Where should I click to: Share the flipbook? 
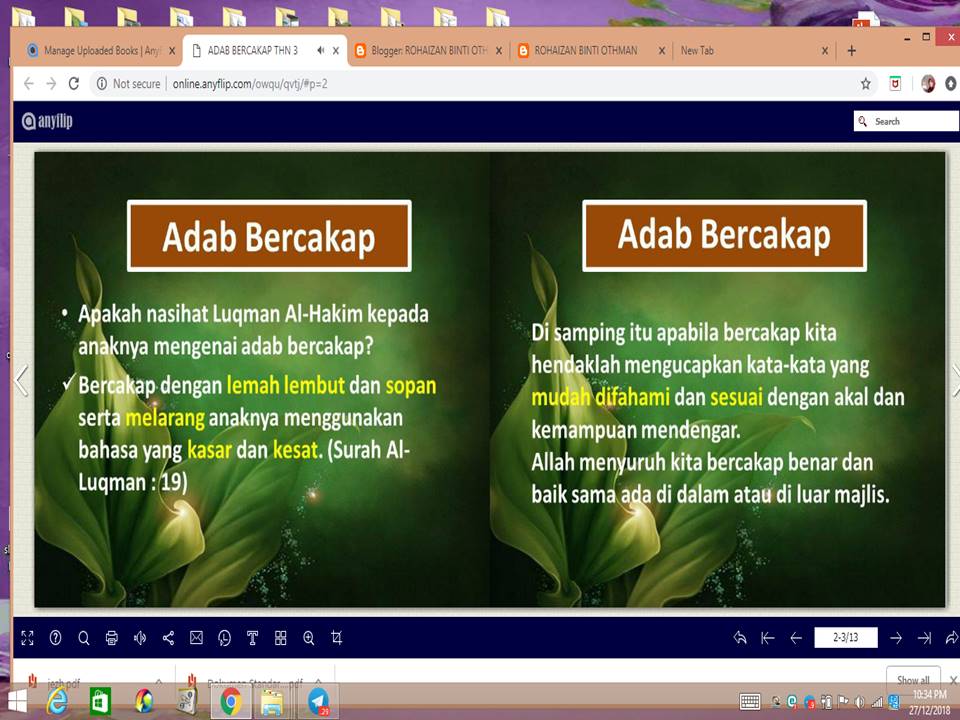pos(168,637)
